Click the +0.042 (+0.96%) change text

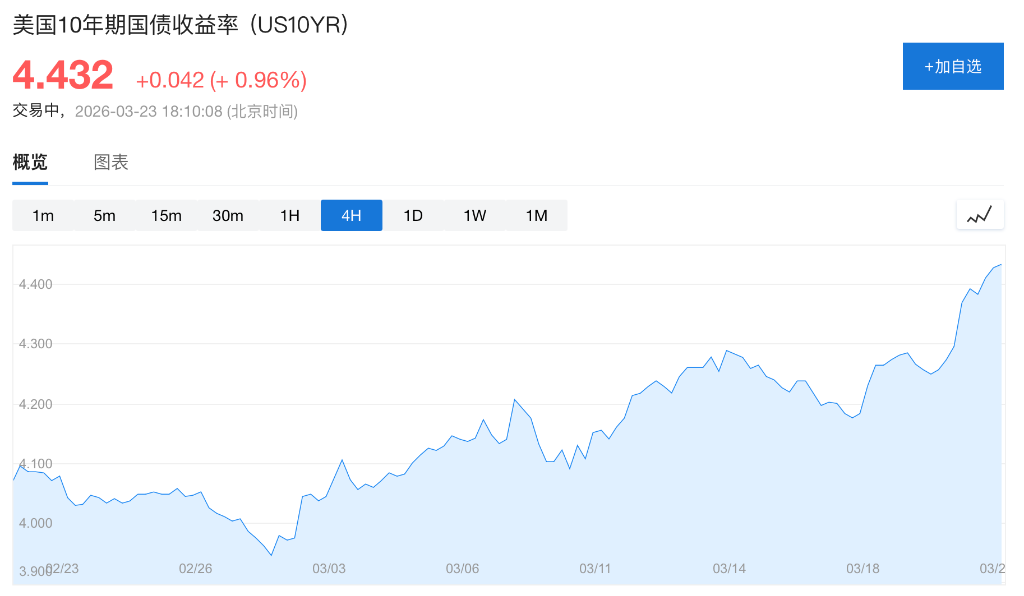(x=221, y=80)
